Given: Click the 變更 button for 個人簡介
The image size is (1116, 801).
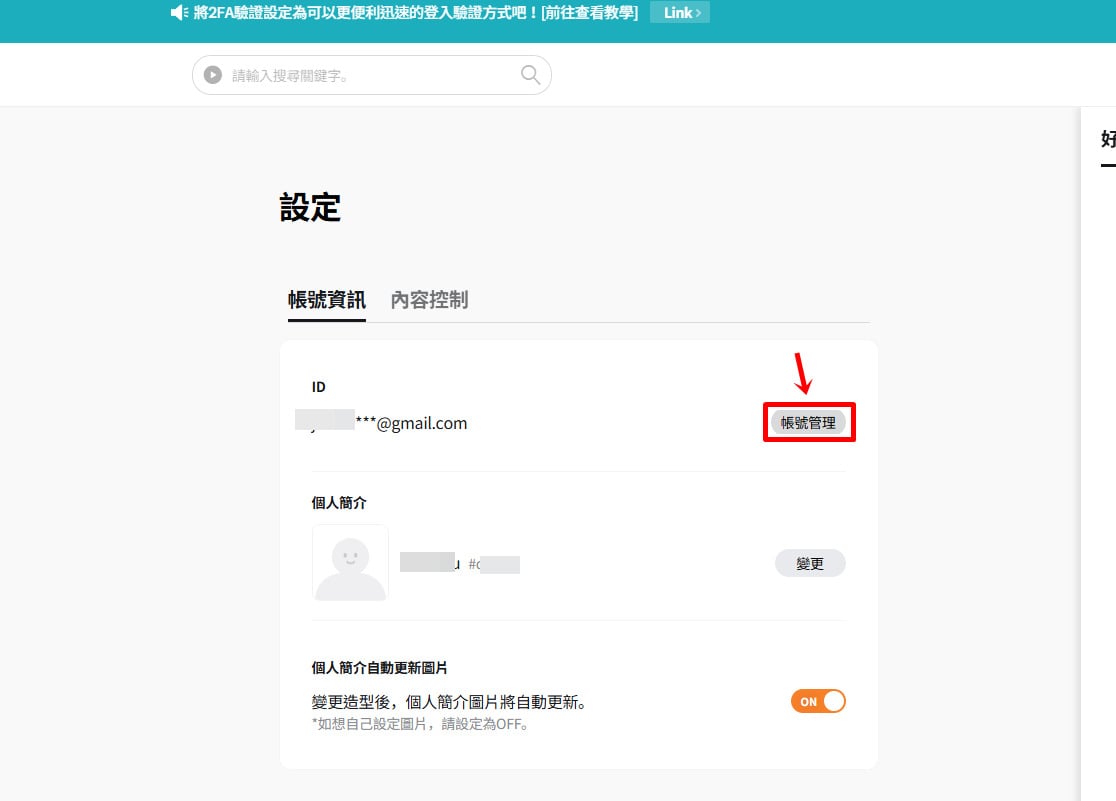Looking at the screenshot, I should (x=810, y=563).
